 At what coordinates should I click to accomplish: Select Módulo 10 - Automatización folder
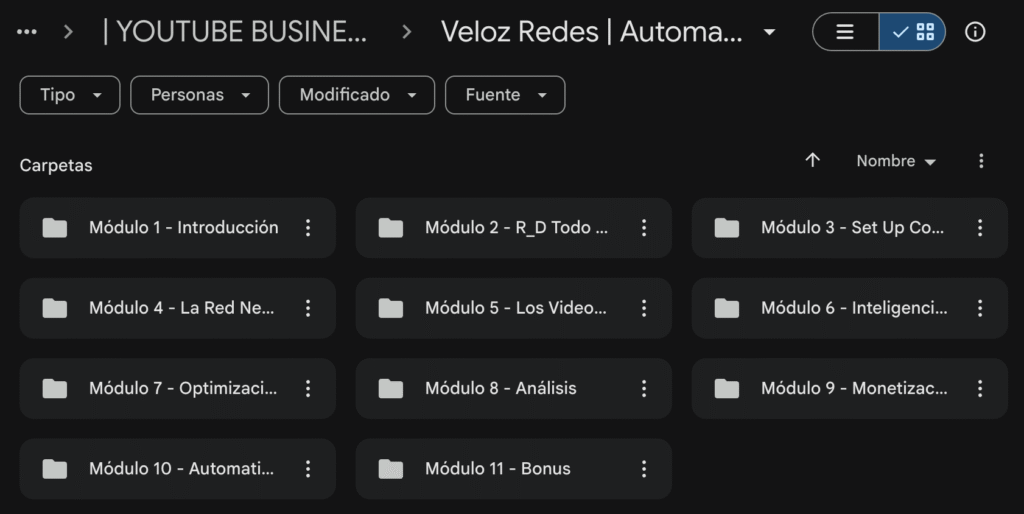[x=180, y=468]
